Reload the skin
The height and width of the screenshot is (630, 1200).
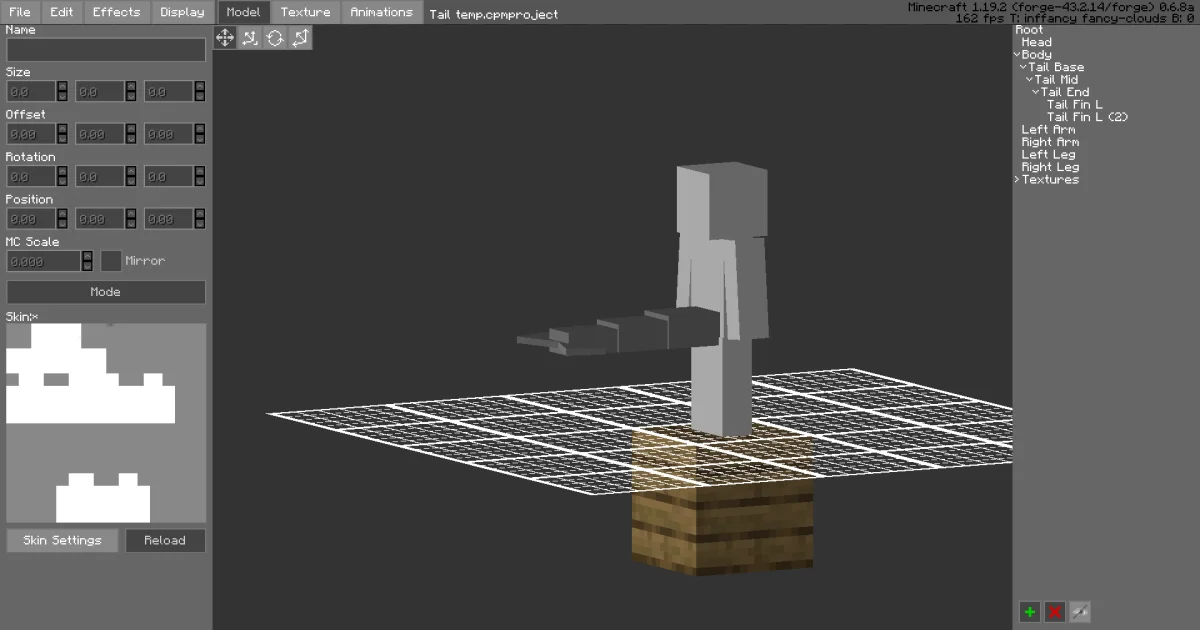(165, 541)
